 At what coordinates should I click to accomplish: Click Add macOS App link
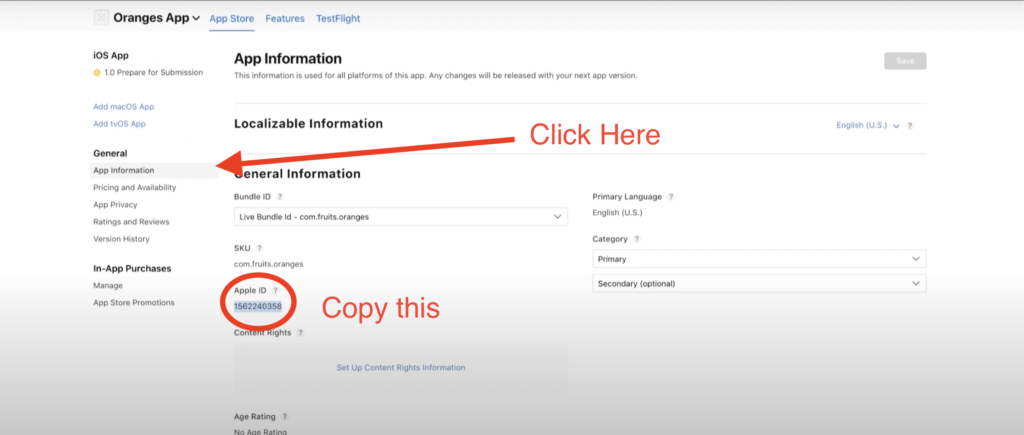coord(123,106)
